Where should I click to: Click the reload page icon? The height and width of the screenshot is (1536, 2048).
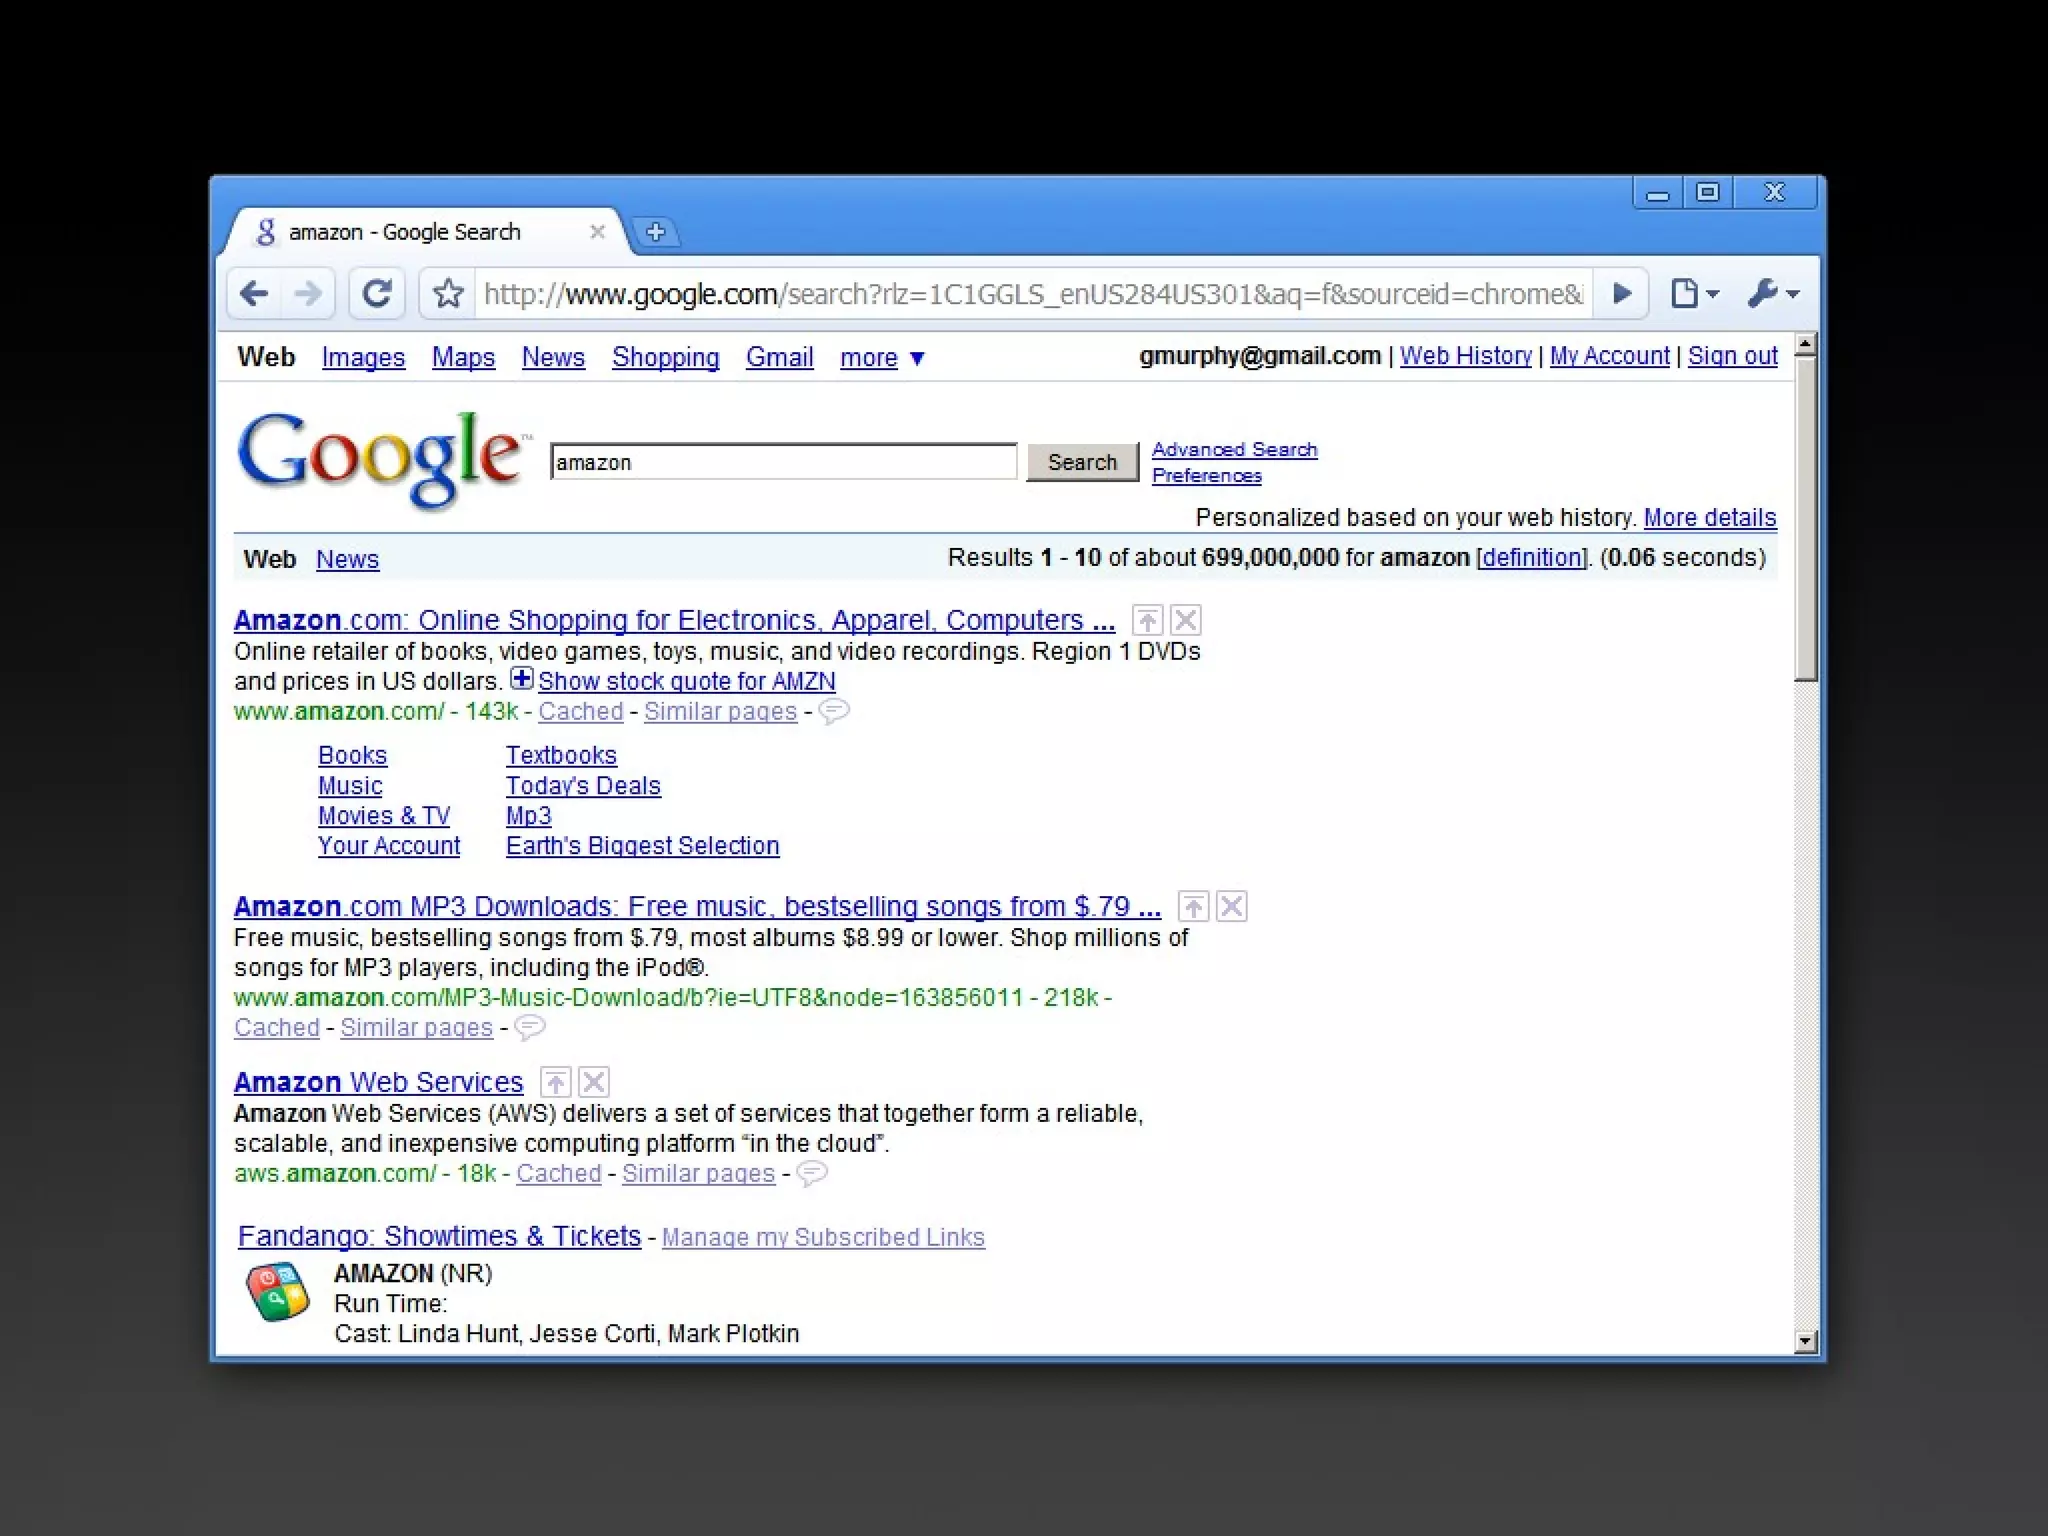click(x=377, y=293)
